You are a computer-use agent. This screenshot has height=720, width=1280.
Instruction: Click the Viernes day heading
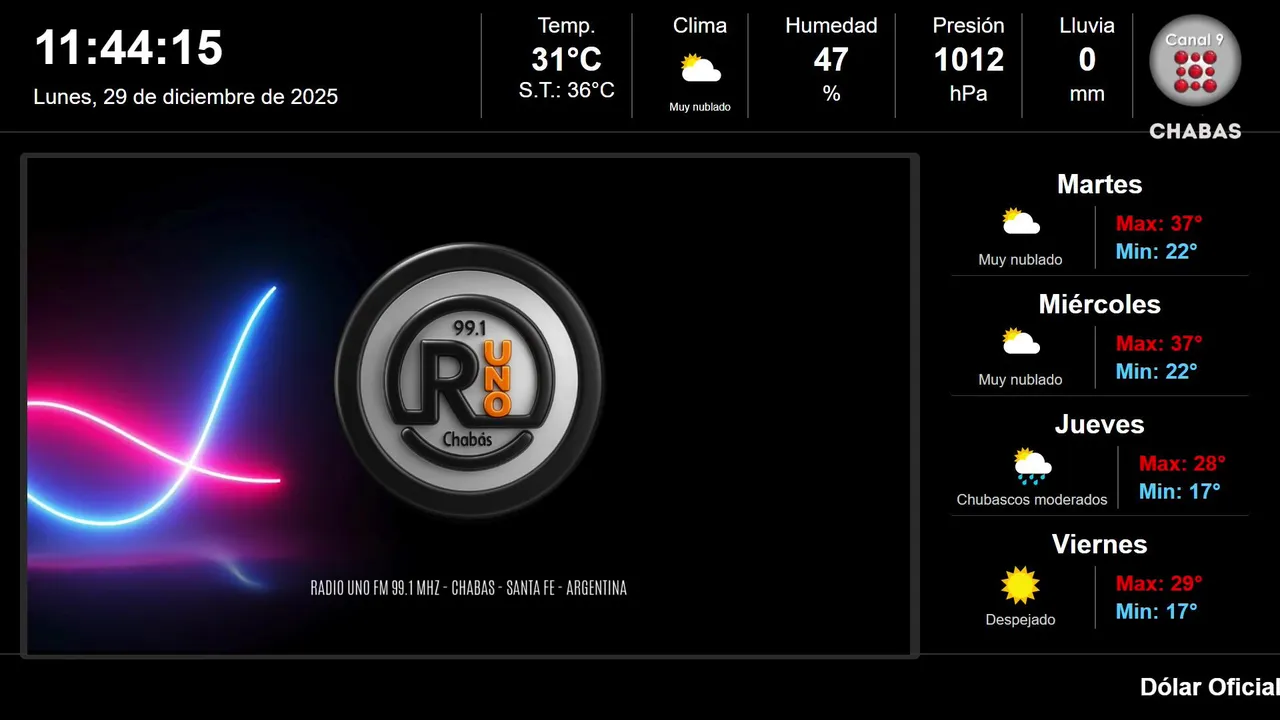[x=1099, y=544]
